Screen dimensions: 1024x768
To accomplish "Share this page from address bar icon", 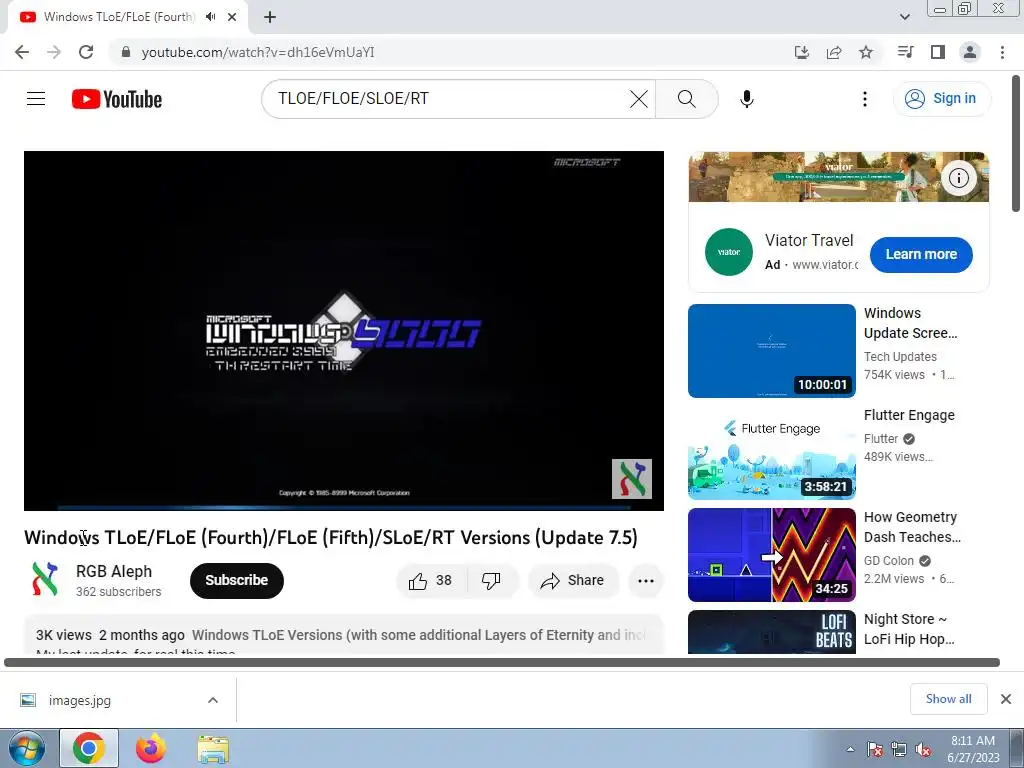I will pyautogui.click(x=834, y=52).
